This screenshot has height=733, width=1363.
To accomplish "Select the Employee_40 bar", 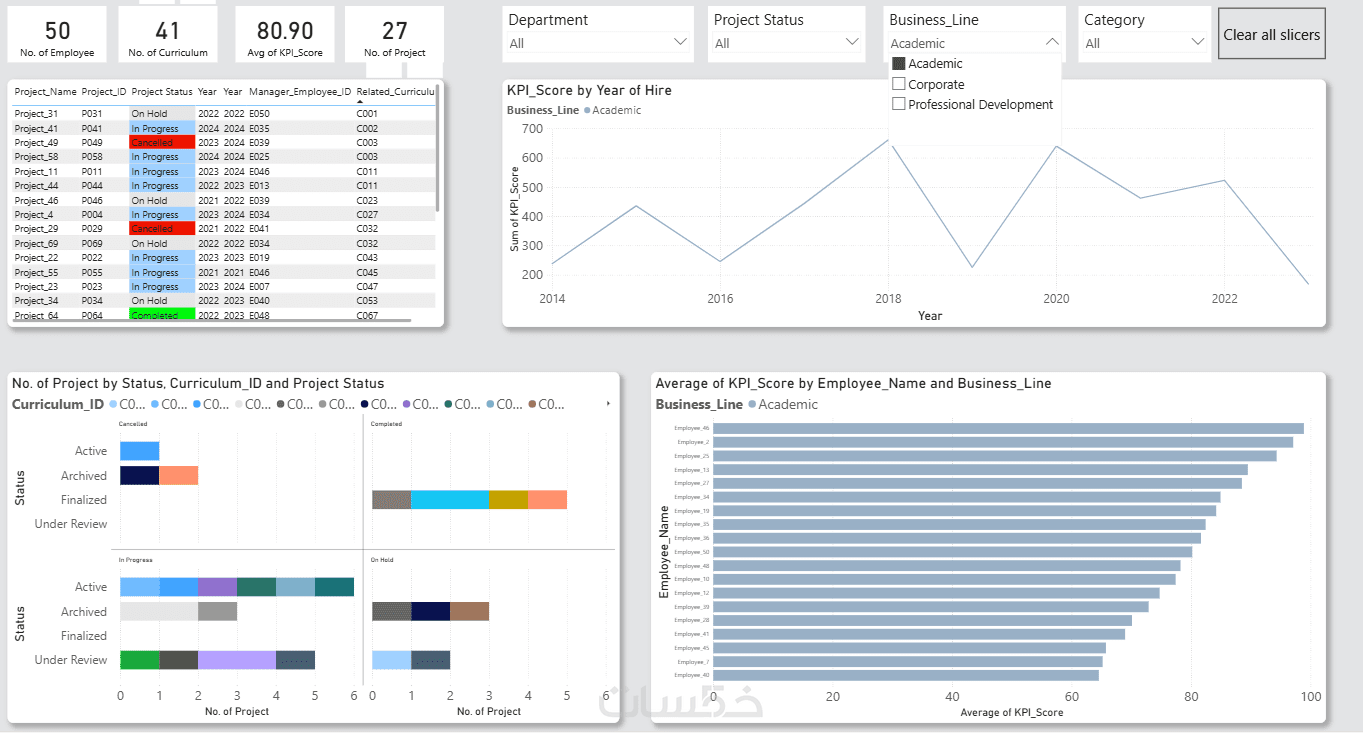I will [x=906, y=675].
